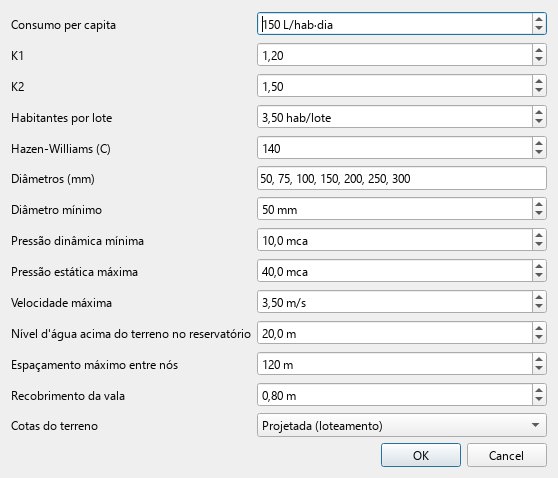
Task: Decrease reservoir Nível d'água value
Action: (x=539, y=338)
